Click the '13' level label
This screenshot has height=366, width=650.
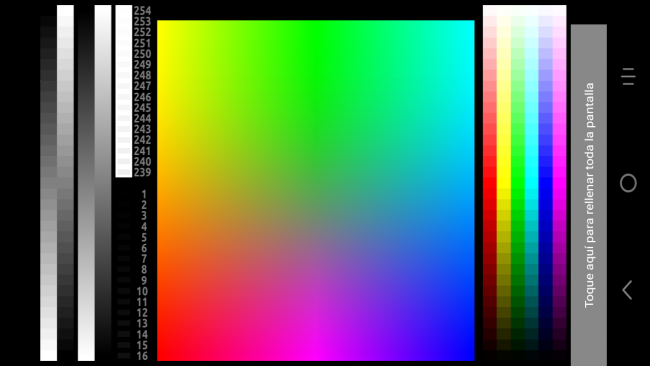pyautogui.click(x=142, y=324)
